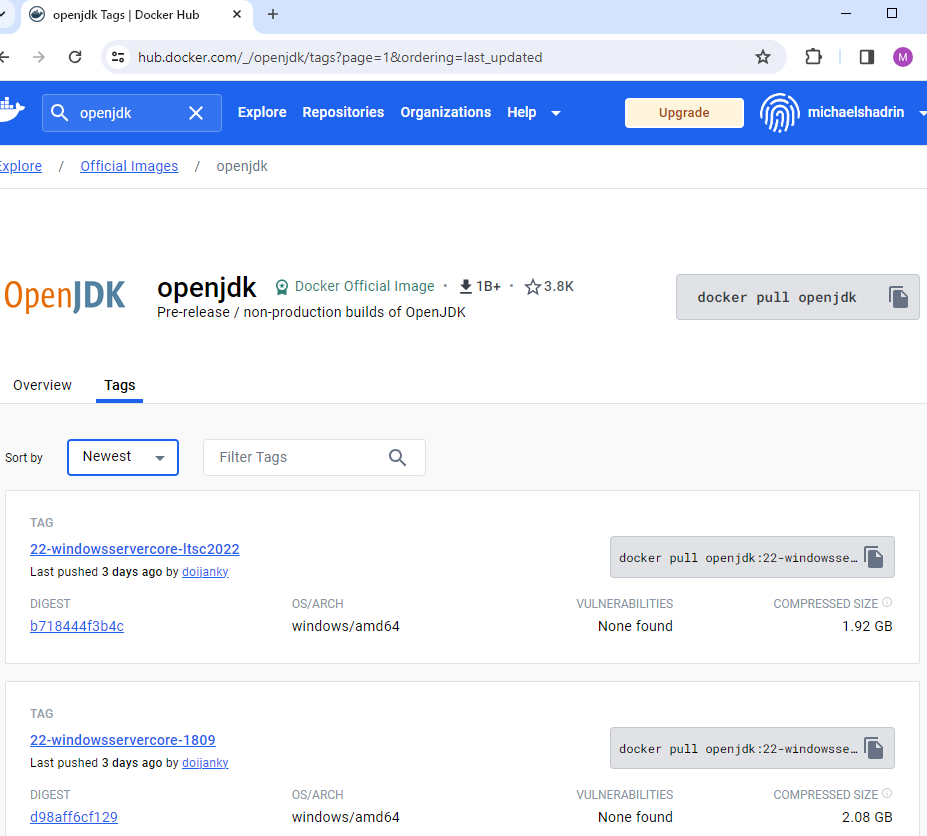927x836 pixels.
Task: Click the download count icon next to 1B+
Action: pyautogui.click(x=466, y=287)
